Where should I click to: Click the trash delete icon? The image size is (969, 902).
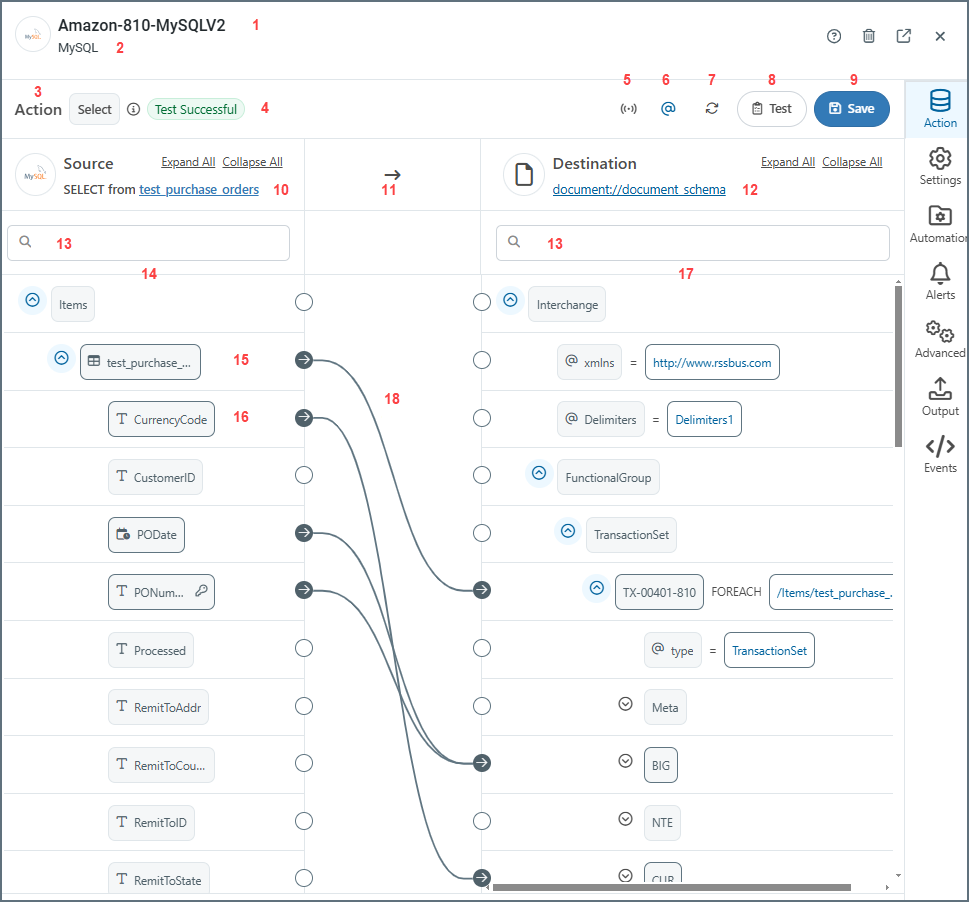coord(869,36)
